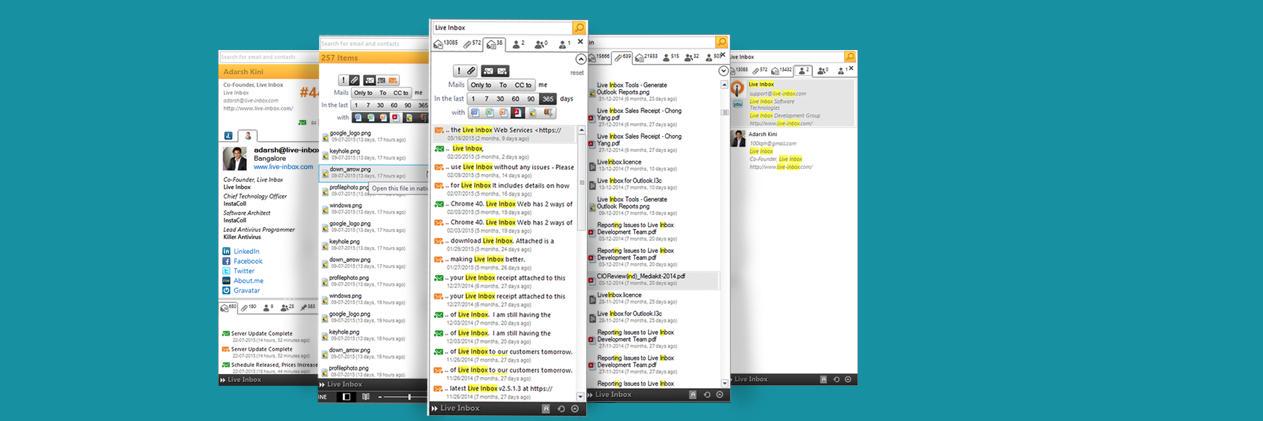Open the single-contact tab showing 2
Screen dimensions: 1263x421
[519, 44]
